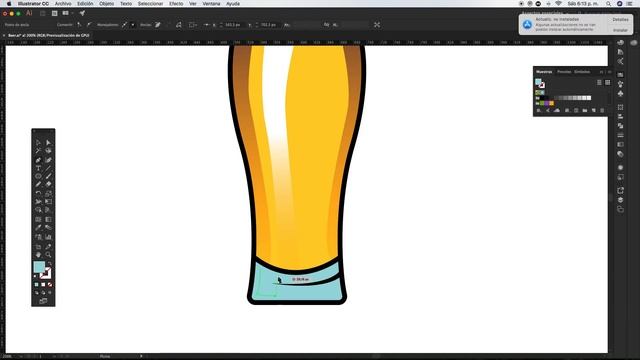The width and height of the screenshot is (640, 360).
Task: Click the Beer.ai document tab
Action: pos(48,36)
